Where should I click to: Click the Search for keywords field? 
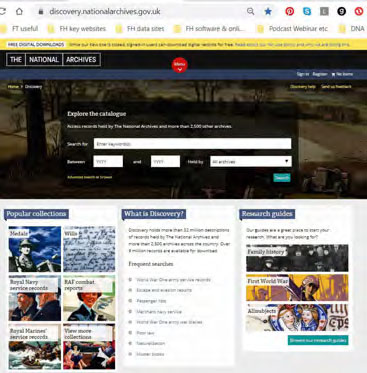pyautogui.click(x=192, y=144)
